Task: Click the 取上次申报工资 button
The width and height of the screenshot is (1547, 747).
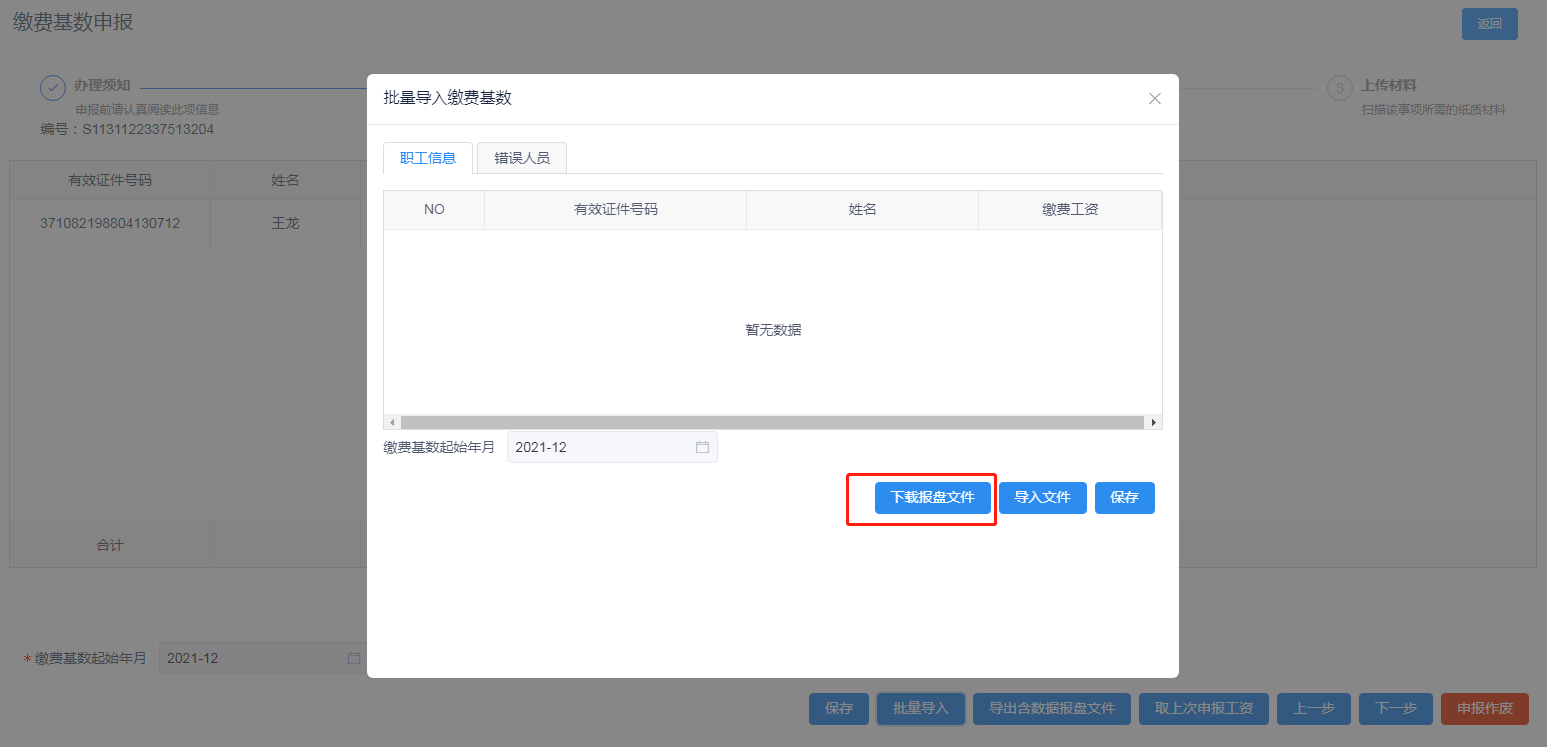Action: pos(1203,708)
